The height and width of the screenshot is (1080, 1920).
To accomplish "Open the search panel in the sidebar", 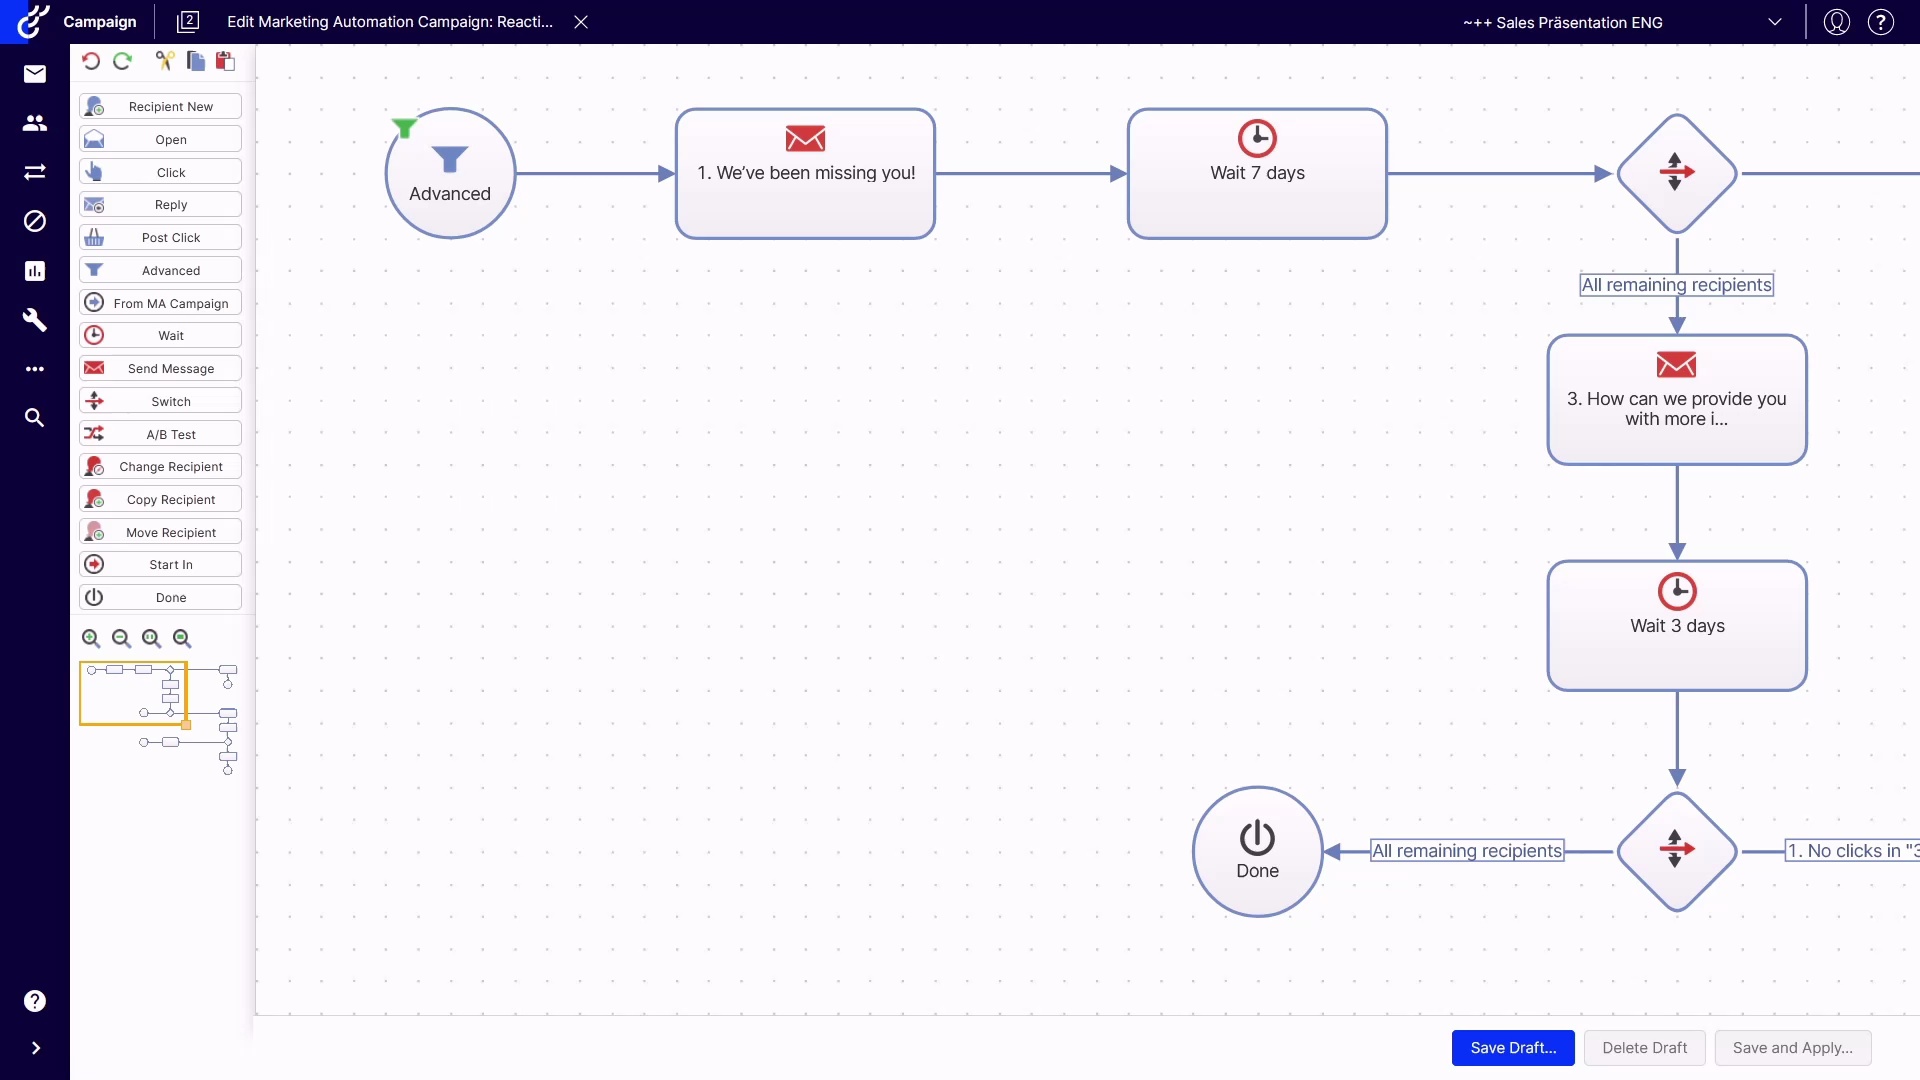I will click(35, 417).
